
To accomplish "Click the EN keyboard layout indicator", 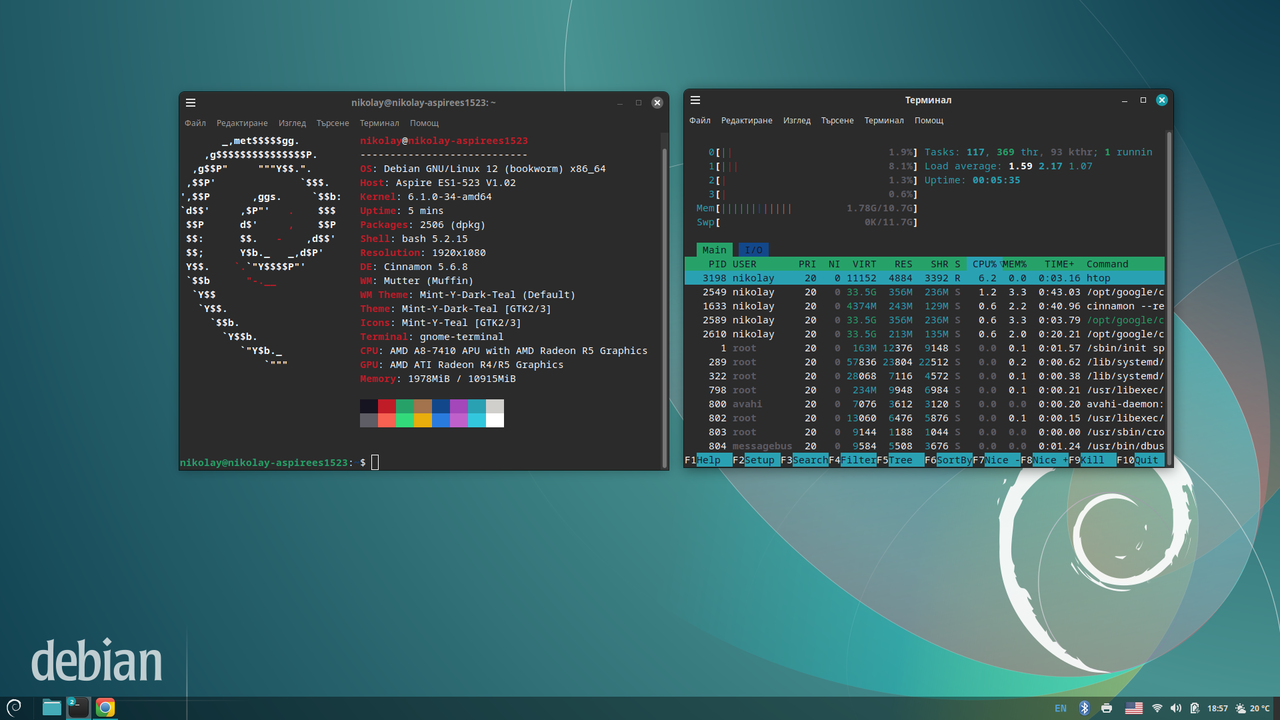I will tap(1060, 708).
